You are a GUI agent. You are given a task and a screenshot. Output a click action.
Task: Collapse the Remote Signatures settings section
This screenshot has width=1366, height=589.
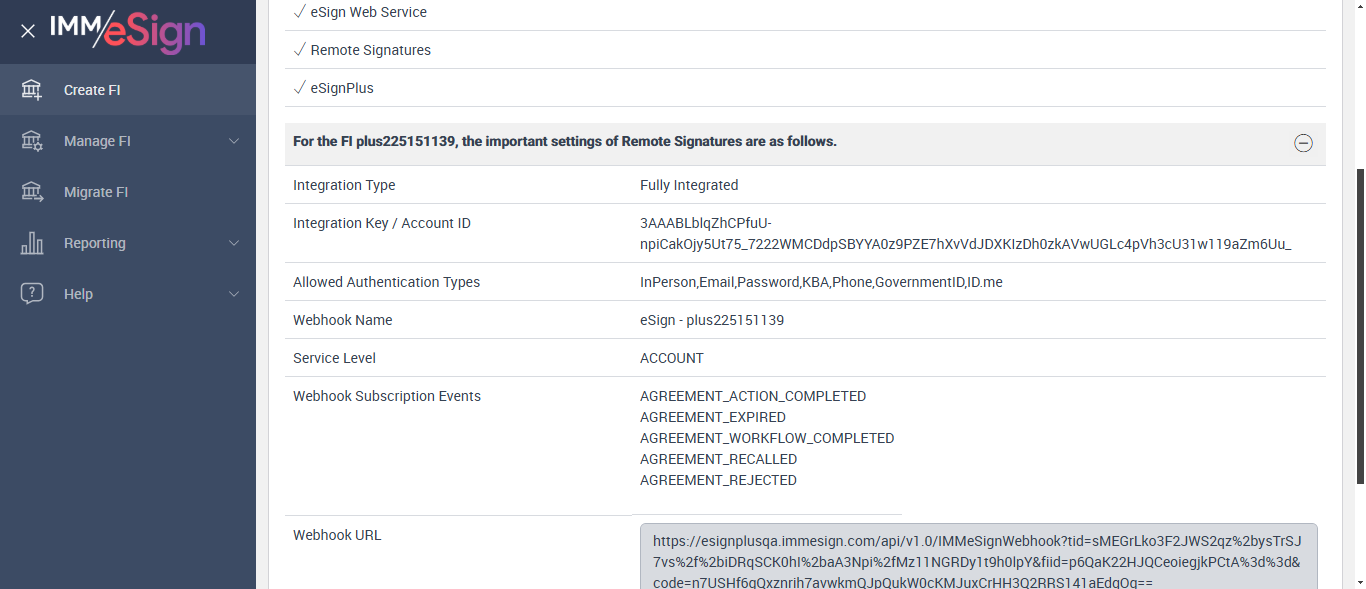pyautogui.click(x=1303, y=143)
